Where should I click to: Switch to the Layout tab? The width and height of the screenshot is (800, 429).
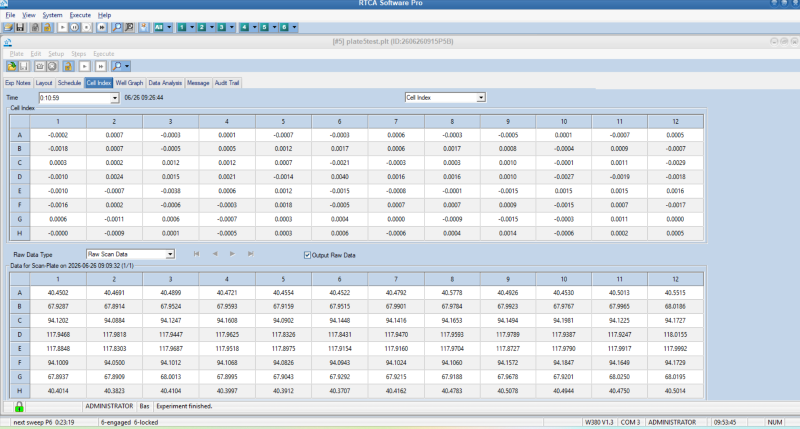[44, 83]
